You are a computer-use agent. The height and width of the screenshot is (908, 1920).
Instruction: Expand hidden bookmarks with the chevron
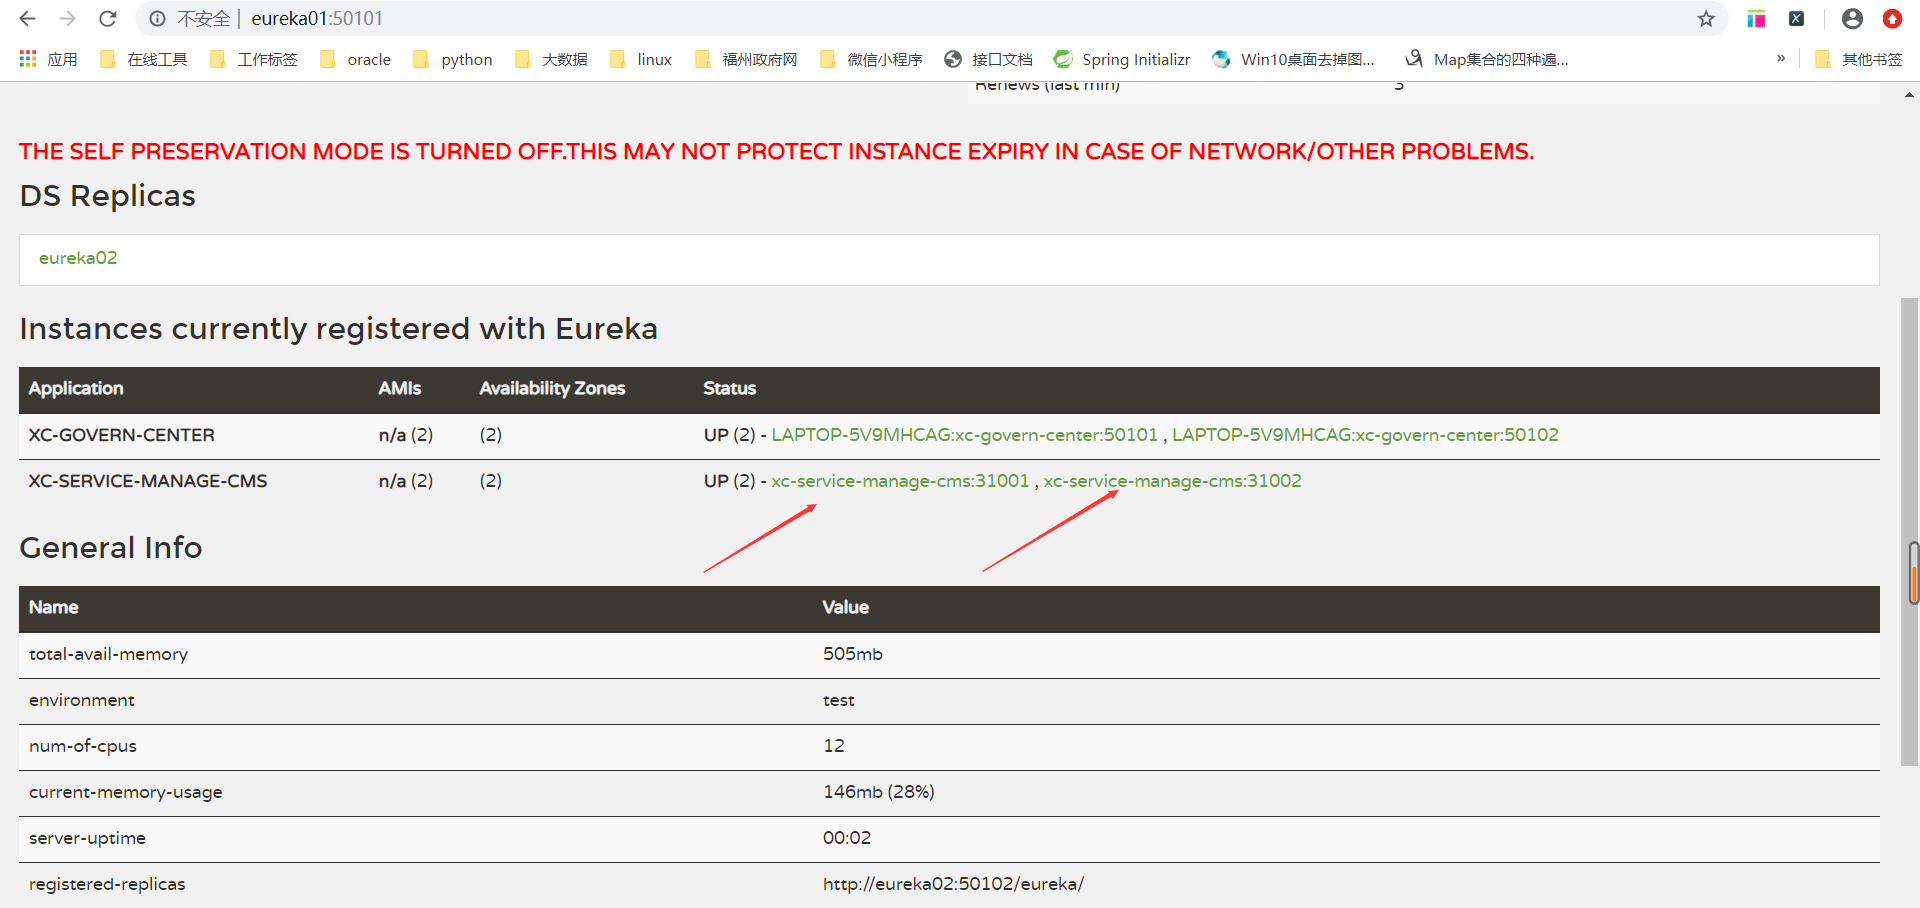[1781, 58]
